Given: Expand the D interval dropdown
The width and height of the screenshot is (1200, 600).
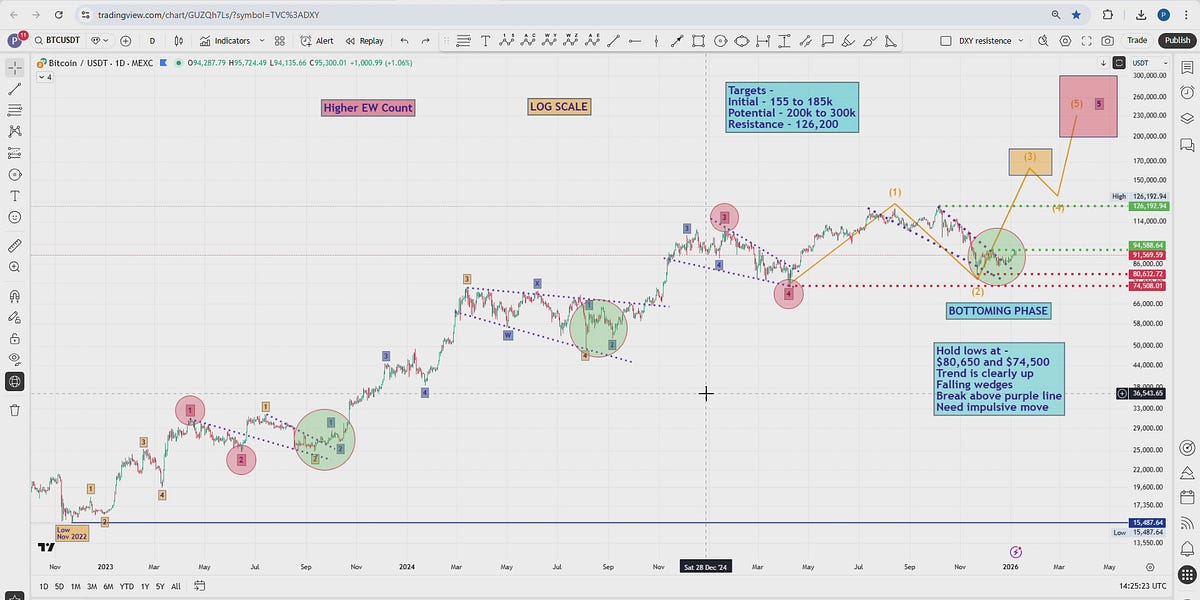Looking at the screenshot, I should pos(152,41).
